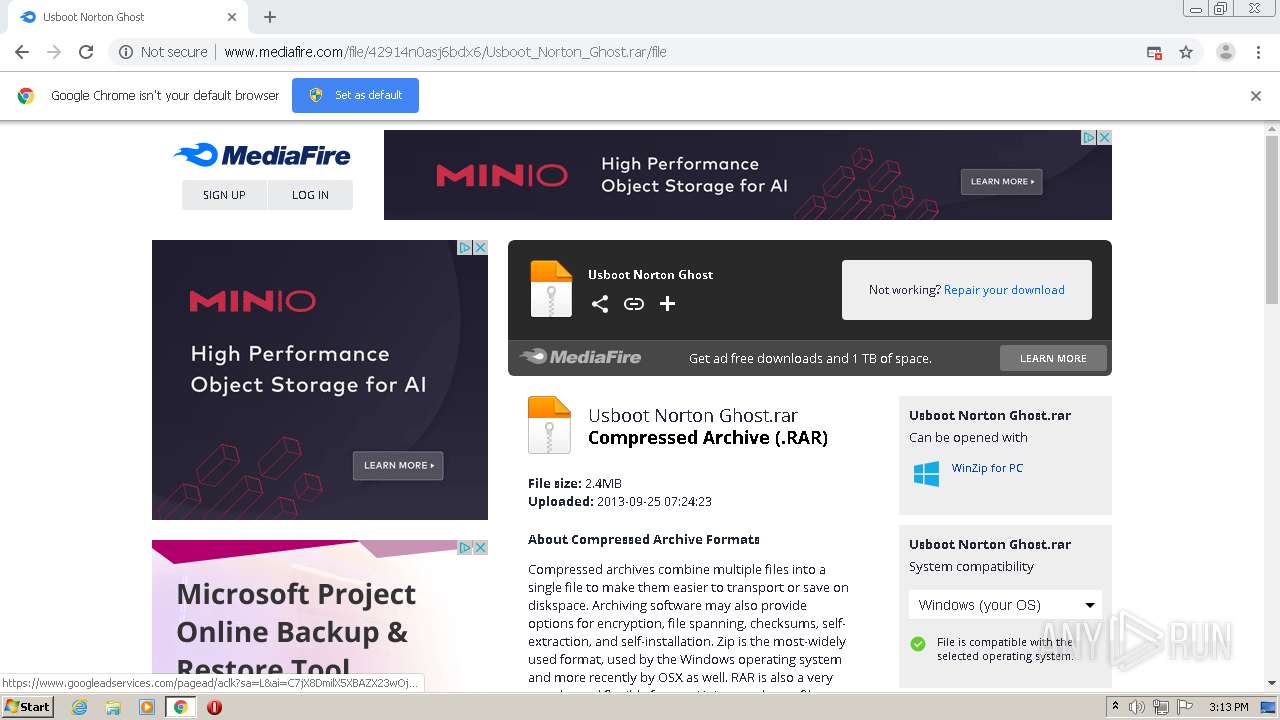Click the volume icon in system tray
The width and height of the screenshot is (1280, 720).
[1137, 707]
